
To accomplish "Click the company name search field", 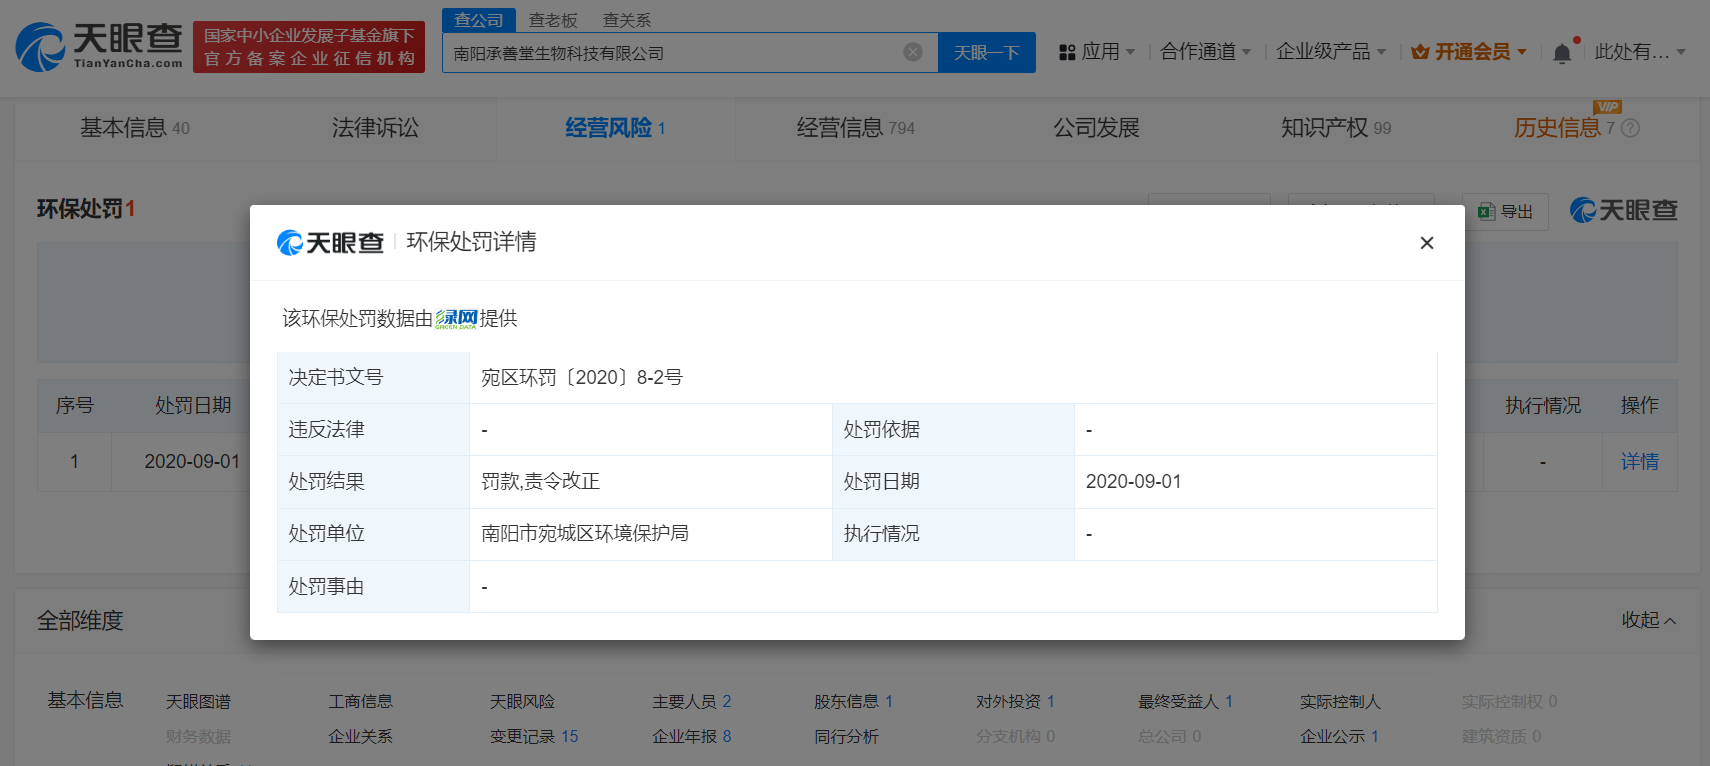I will 670,53.
